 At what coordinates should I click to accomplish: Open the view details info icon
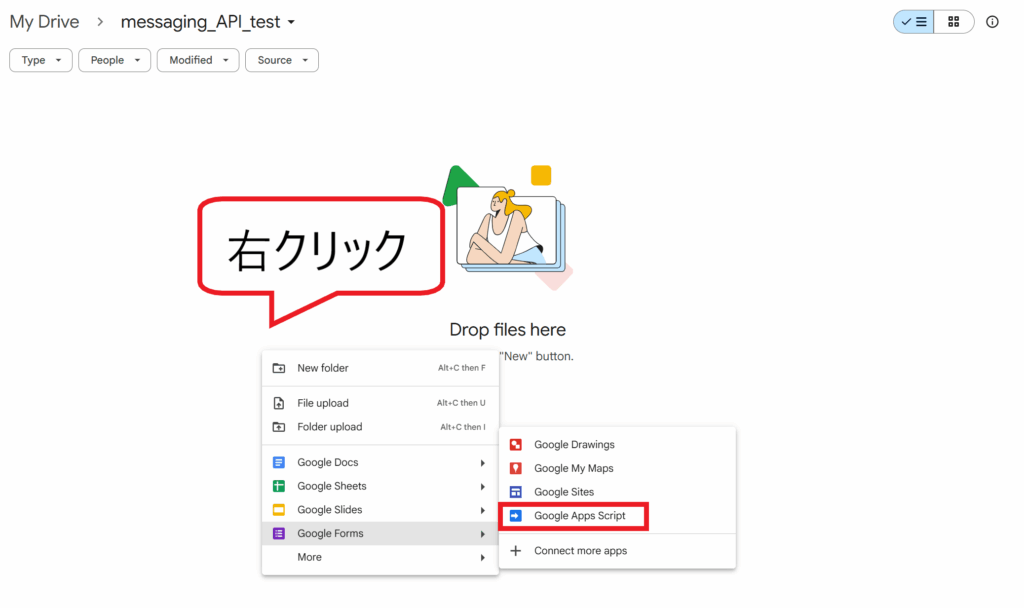point(992,22)
